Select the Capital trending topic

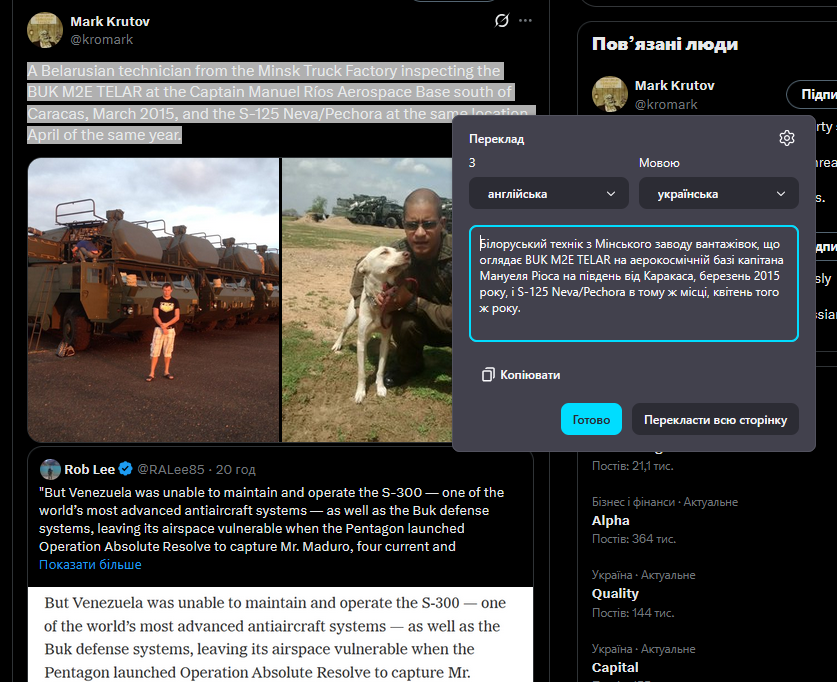click(x=615, y=667)
